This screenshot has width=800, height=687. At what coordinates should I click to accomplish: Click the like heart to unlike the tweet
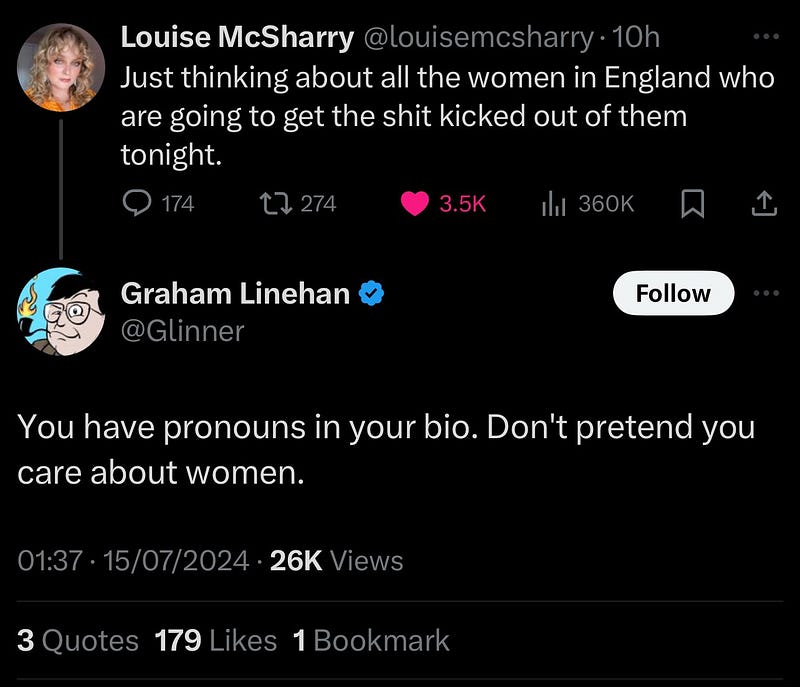click(x=415, y=202)
